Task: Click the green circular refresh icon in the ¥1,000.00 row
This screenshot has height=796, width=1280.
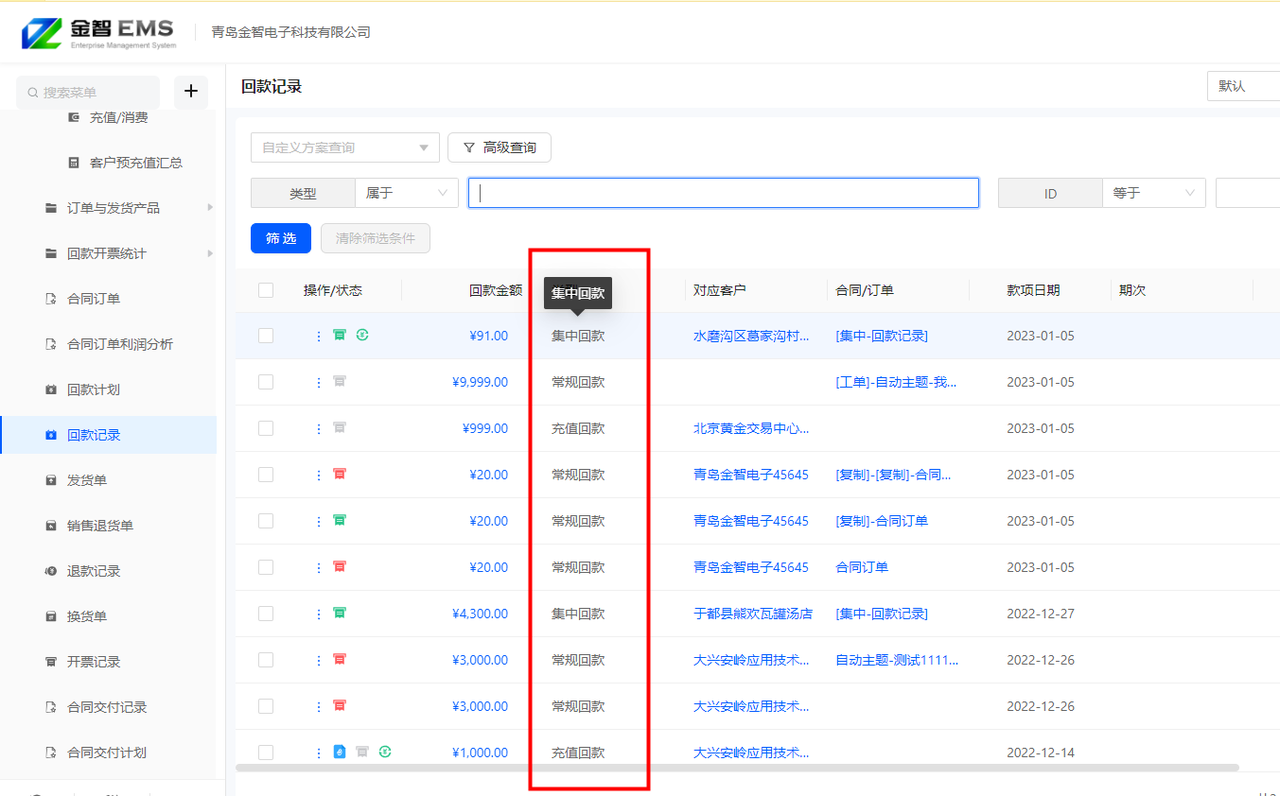Action: point(385,751)
